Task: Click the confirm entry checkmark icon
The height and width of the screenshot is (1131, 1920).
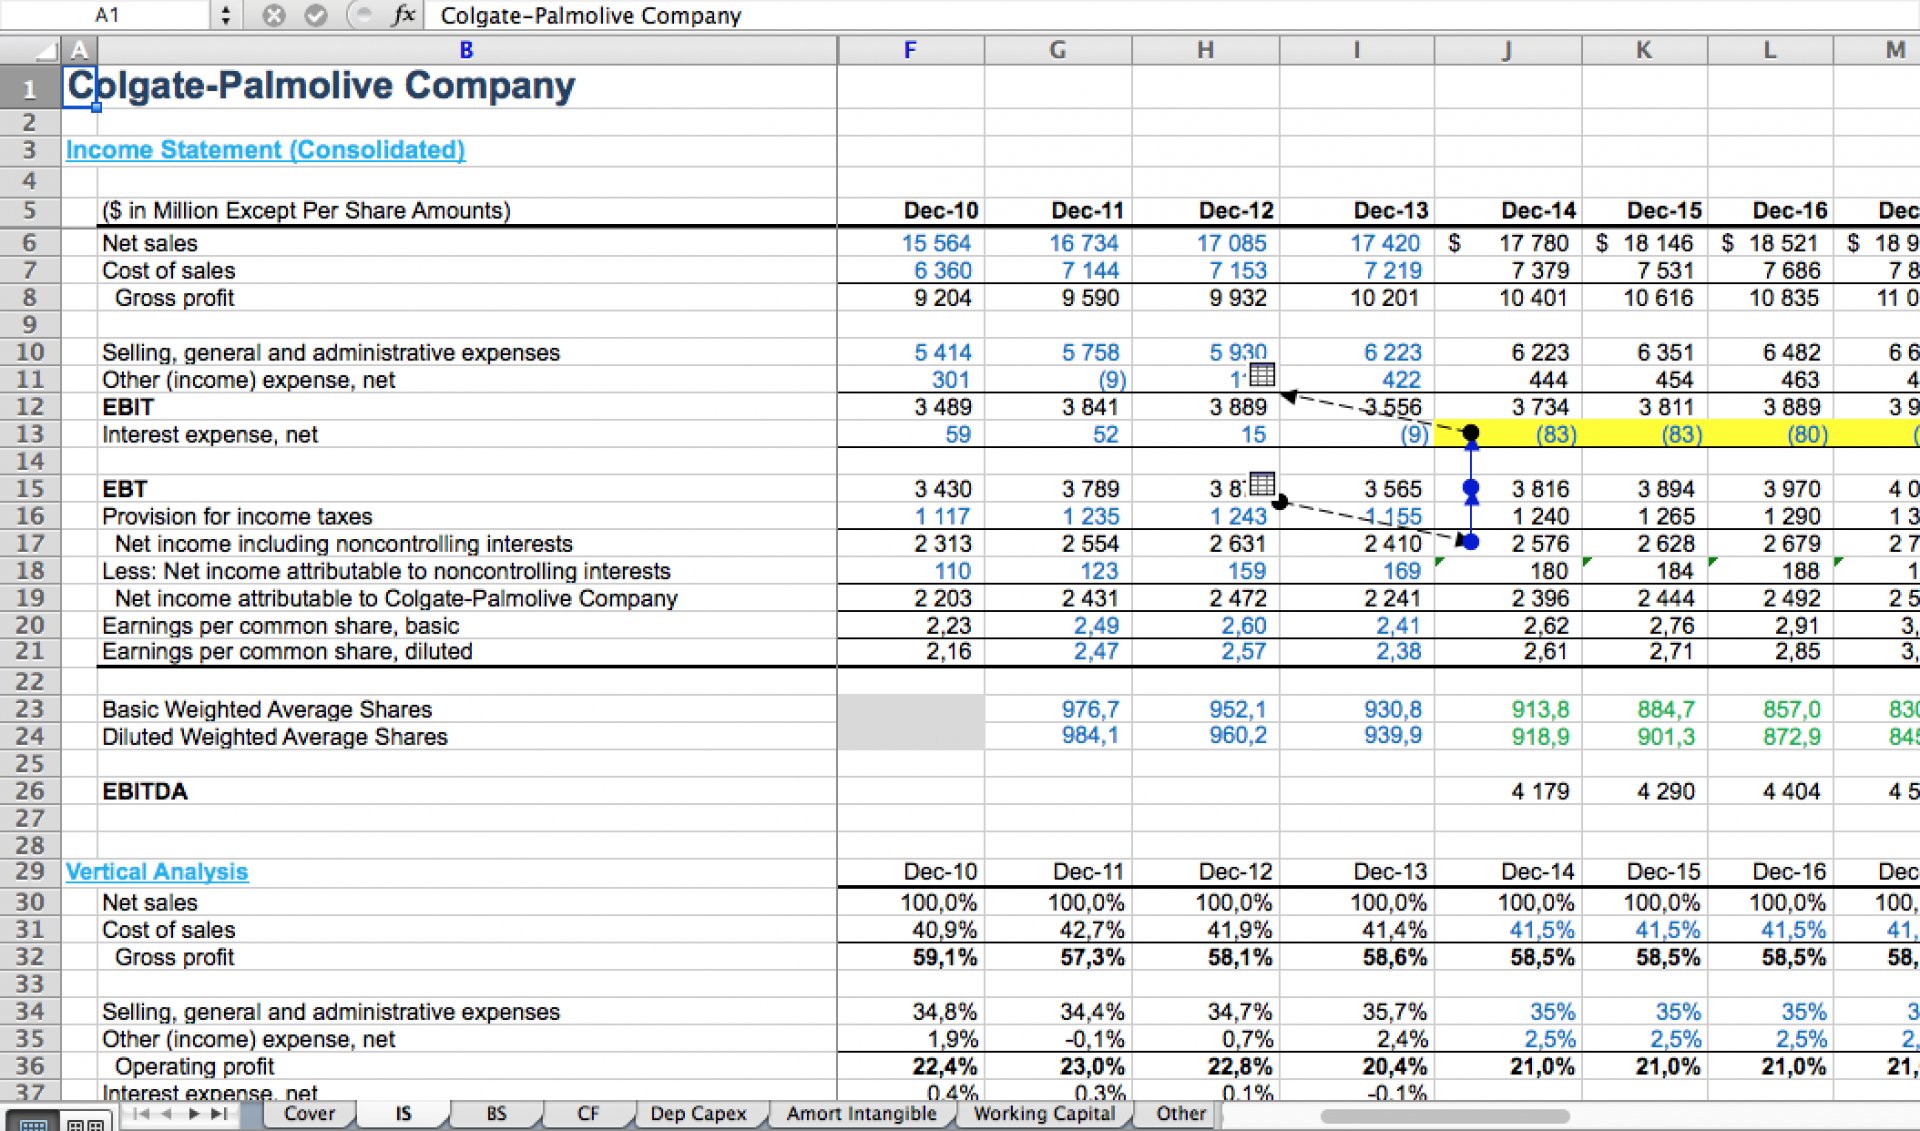Action: pyautogui.click(x=316, y=15)
